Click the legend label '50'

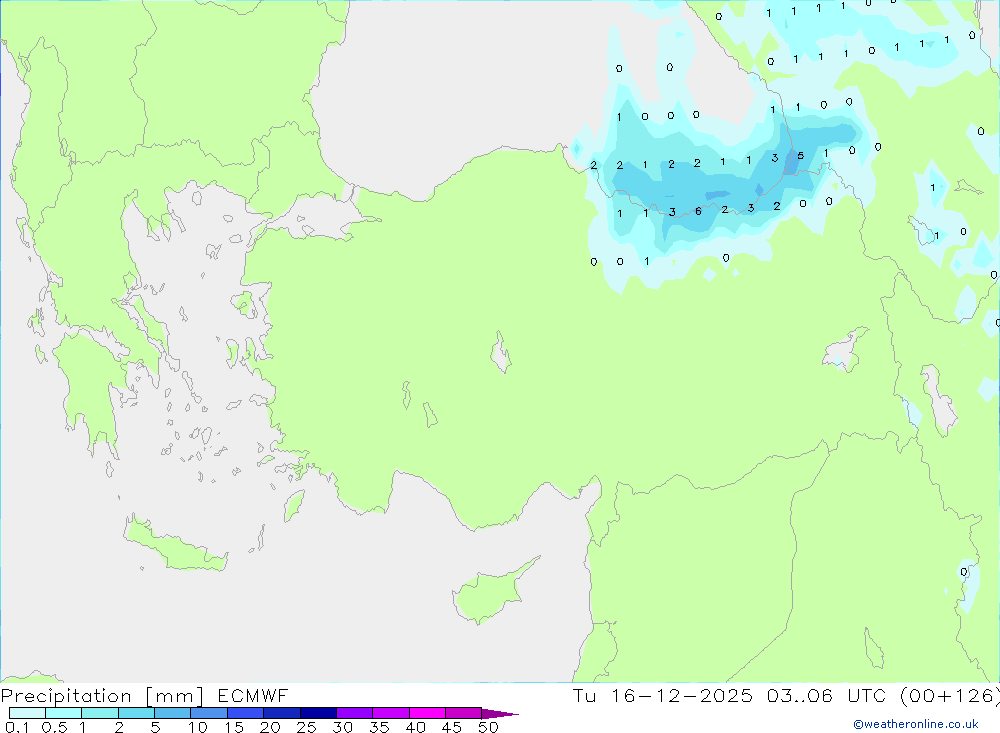click(x=488, y=727)
